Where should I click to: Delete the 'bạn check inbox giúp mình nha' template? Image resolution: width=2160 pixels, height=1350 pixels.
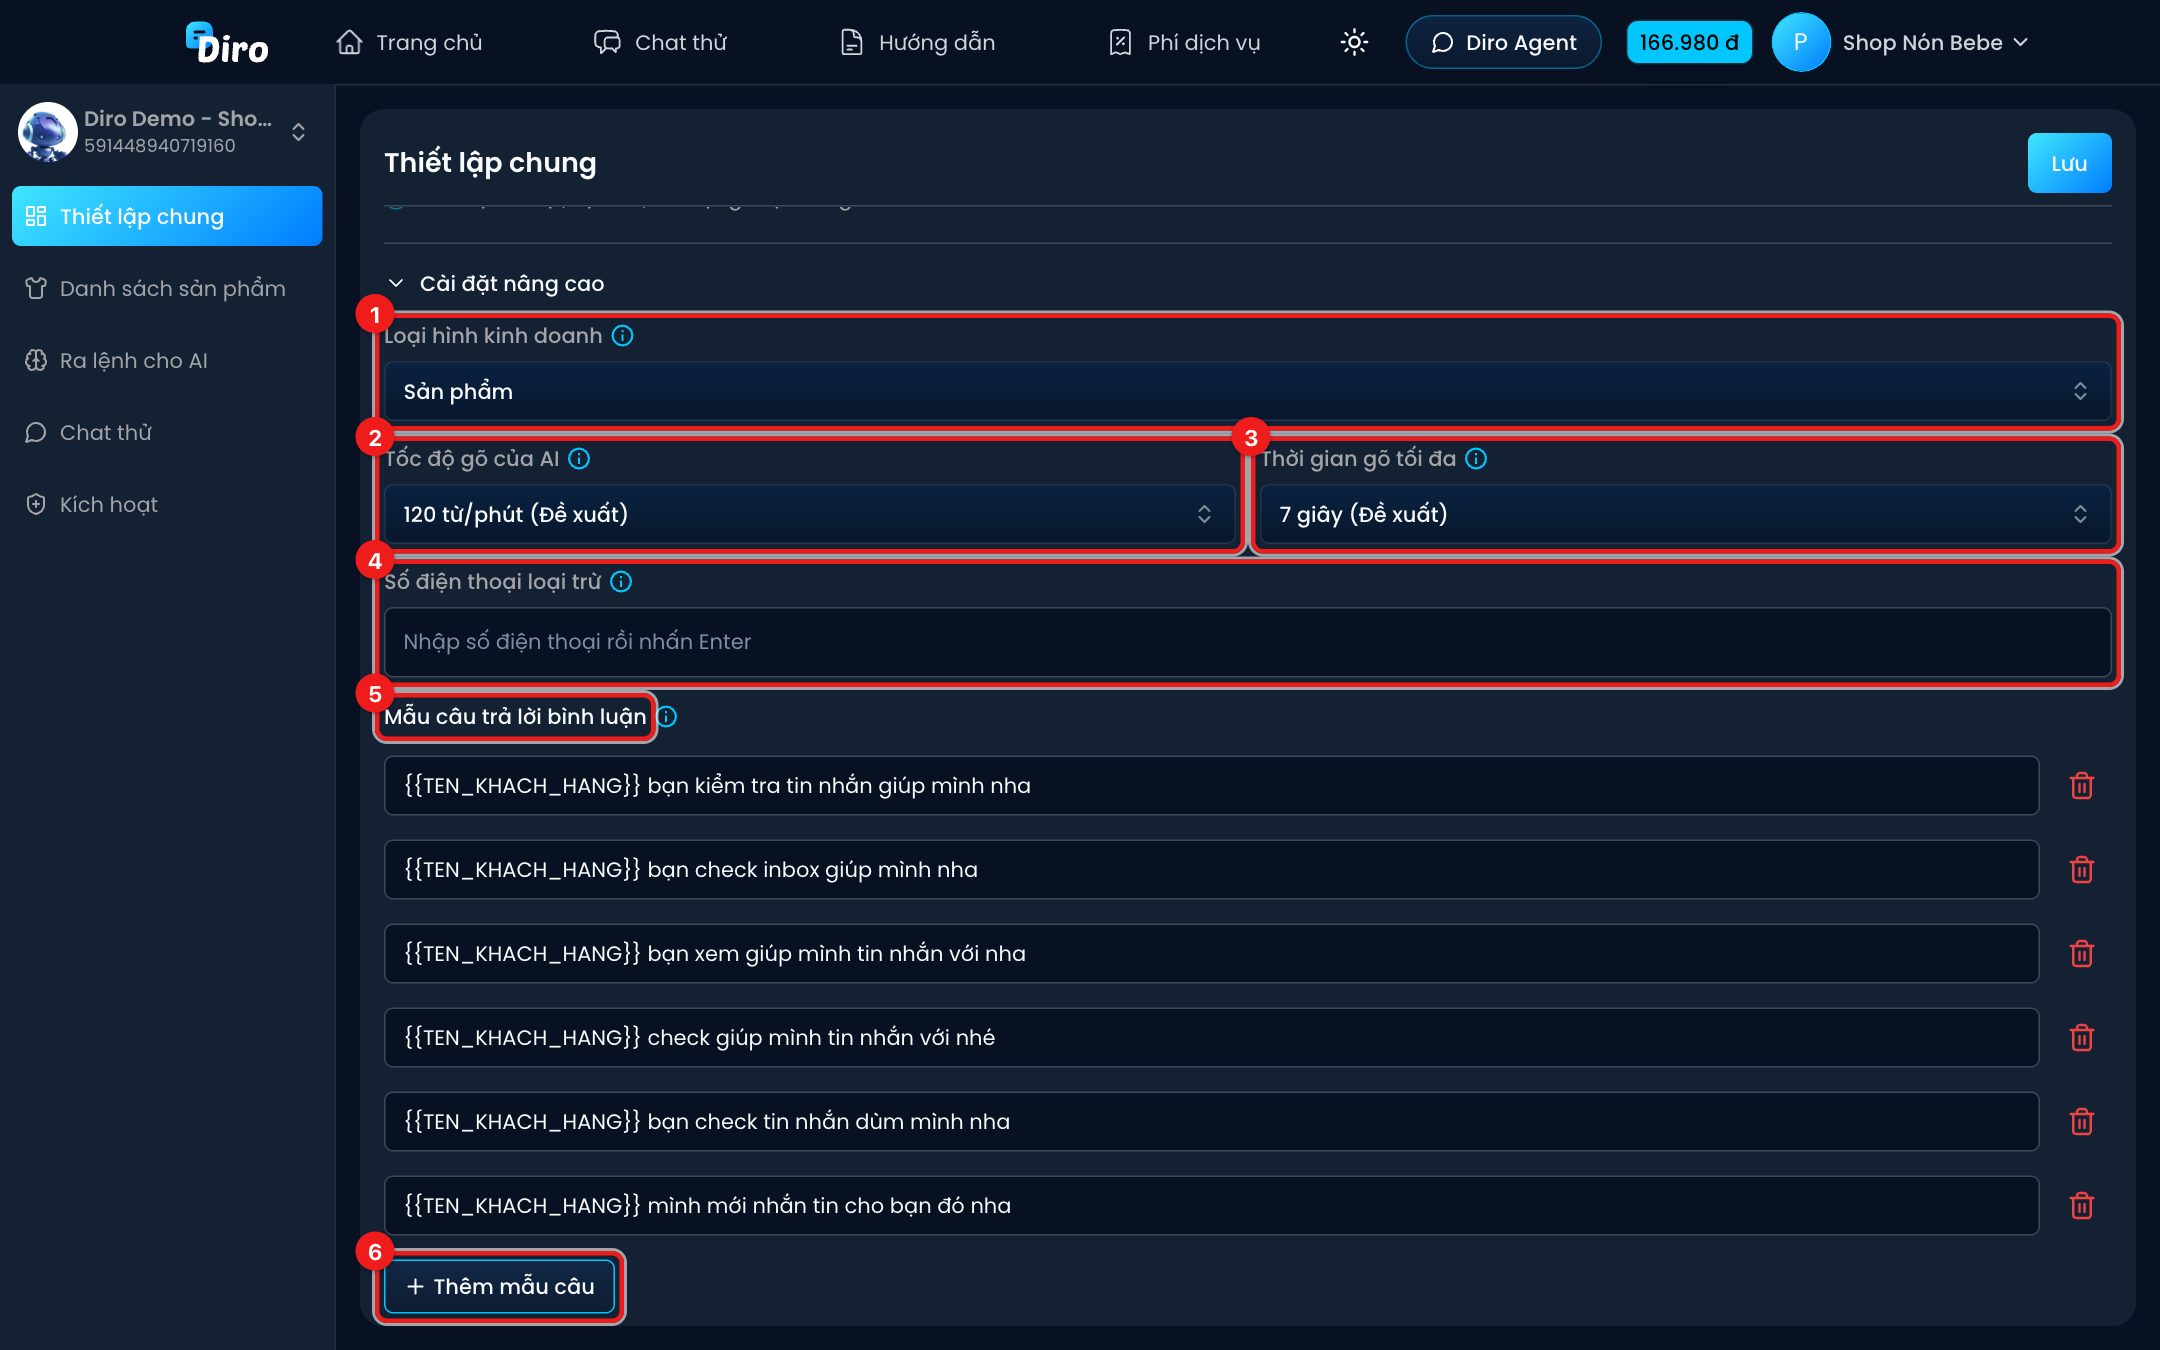coord(2082,870)
